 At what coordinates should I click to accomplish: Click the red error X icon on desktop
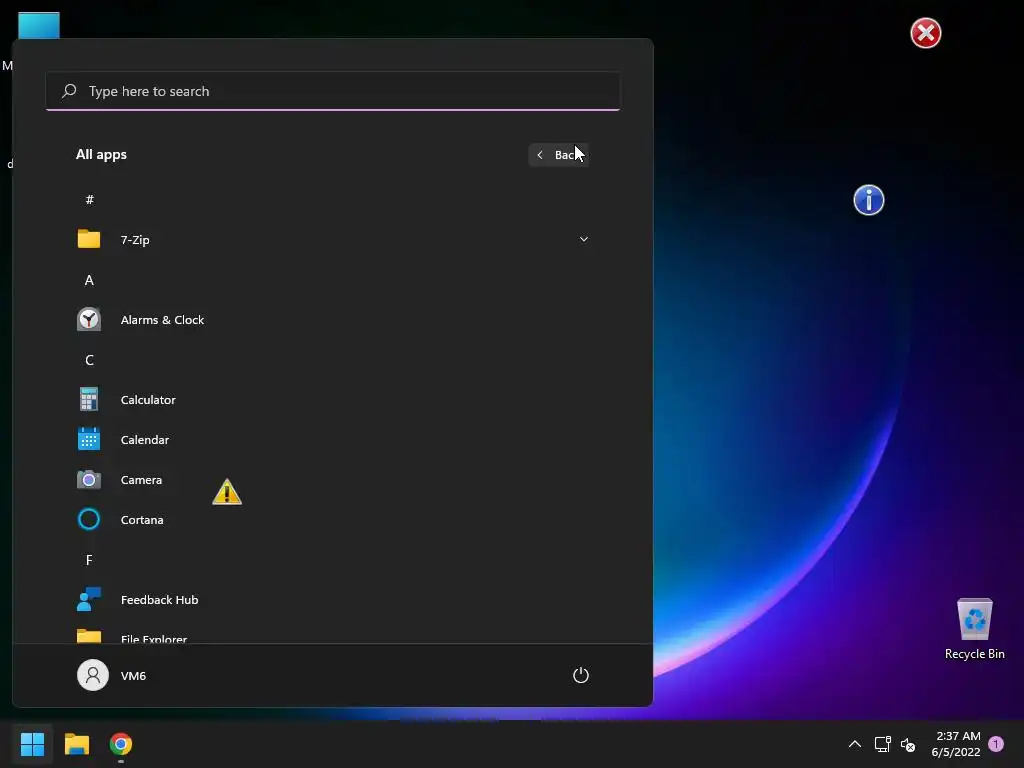tap(925, 33)
